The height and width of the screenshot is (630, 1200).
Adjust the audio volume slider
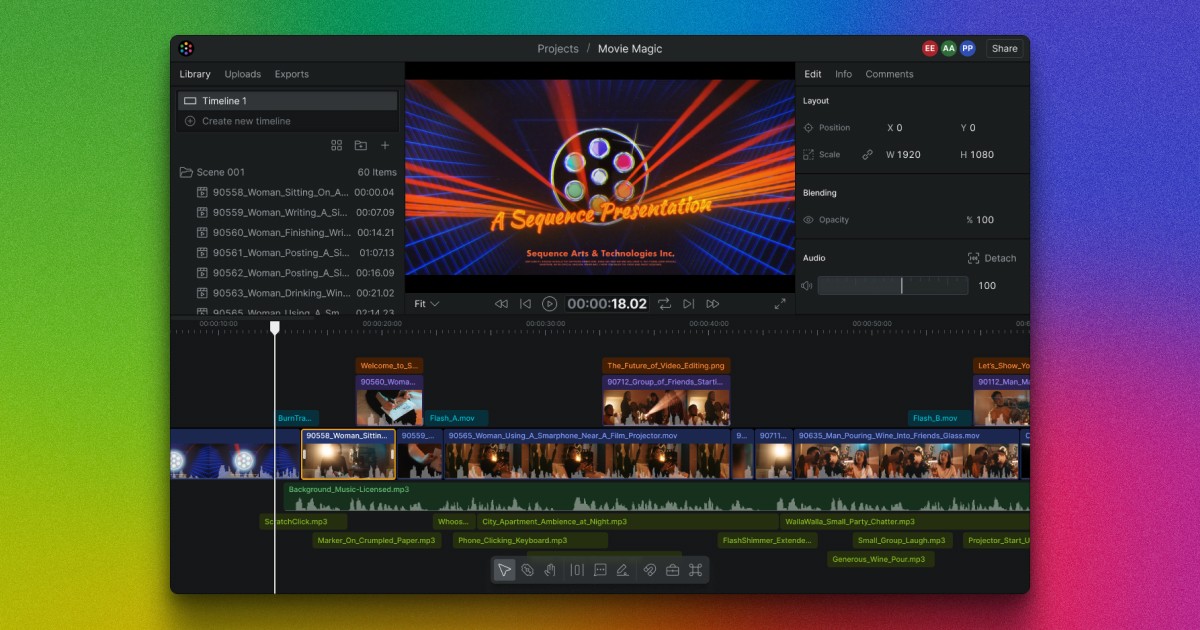(x=893, y=286)
